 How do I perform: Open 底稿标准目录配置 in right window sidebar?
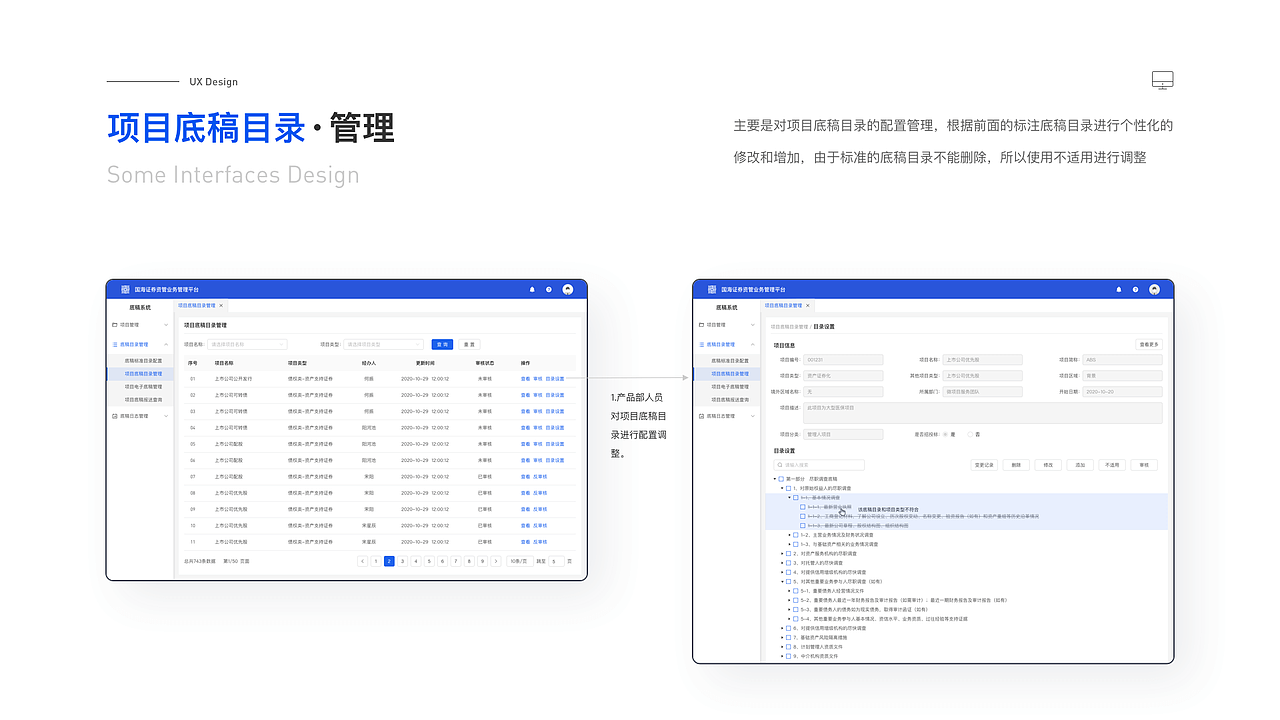(x=730, y=360)
